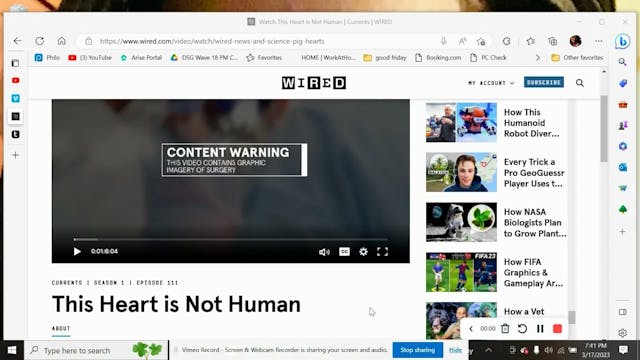Image resolution: width=640 pixels, height=360 pixels.
Task: Pause the Vimeo screen recording
Action: (x=540, y=329)
